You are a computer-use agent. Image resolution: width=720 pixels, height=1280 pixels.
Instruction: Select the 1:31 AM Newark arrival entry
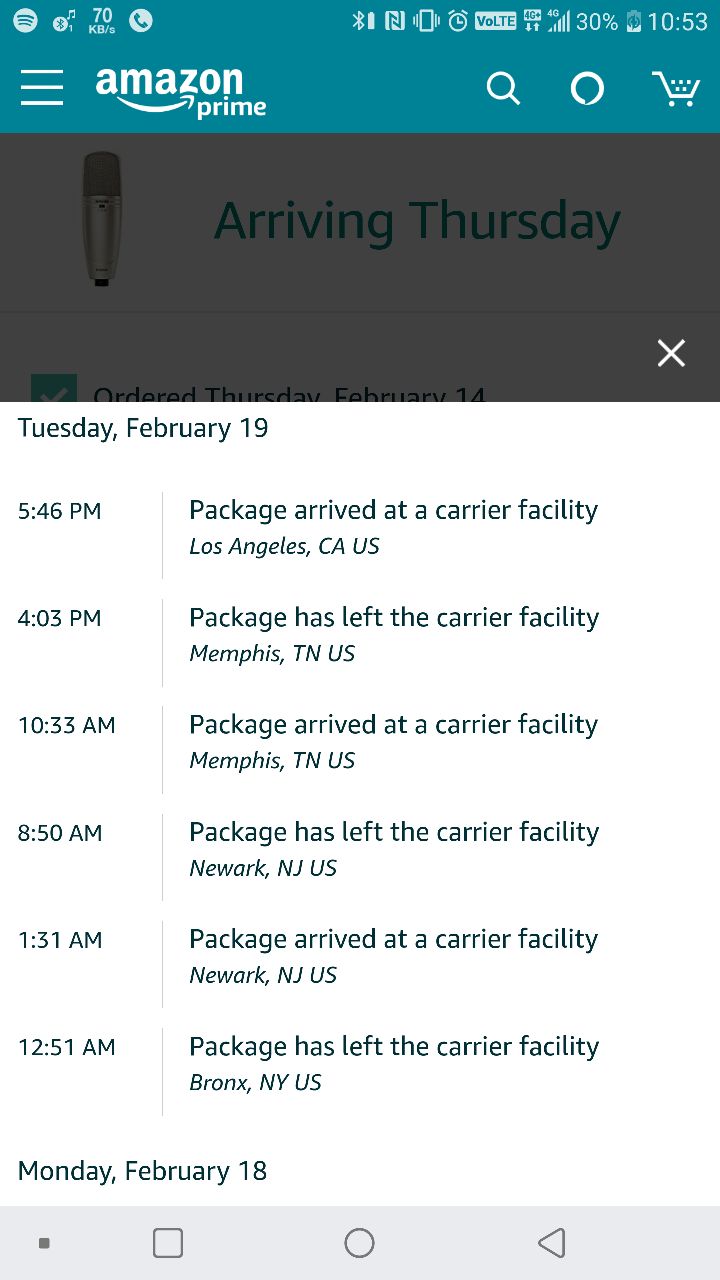click(x=394, y=956)
